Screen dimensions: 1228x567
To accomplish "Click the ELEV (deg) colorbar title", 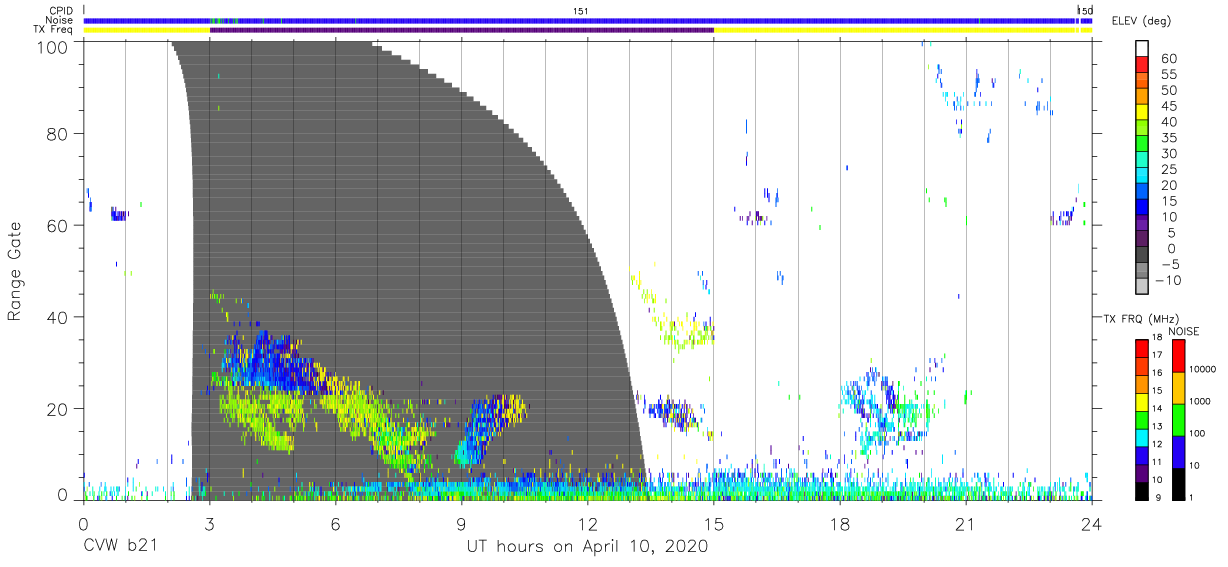I will 1141,21.
